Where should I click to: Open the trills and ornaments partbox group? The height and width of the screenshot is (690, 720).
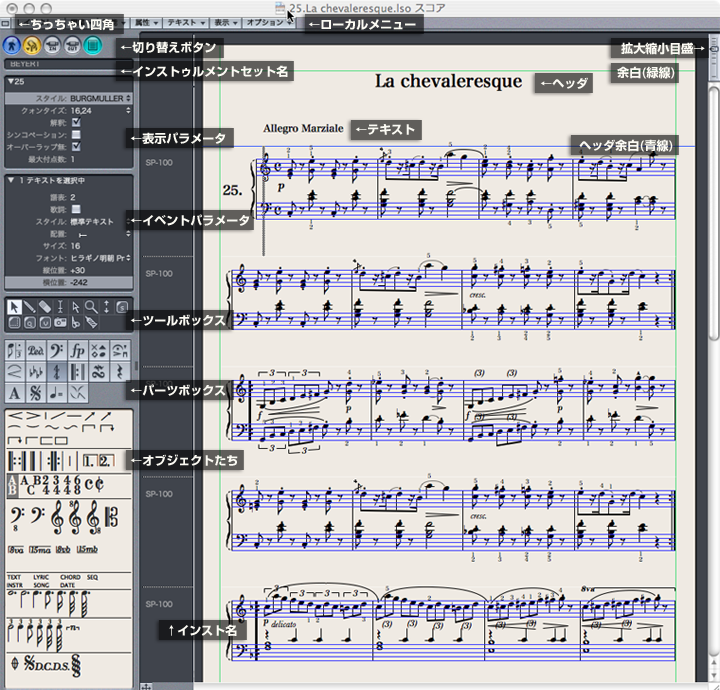point(98,372)
